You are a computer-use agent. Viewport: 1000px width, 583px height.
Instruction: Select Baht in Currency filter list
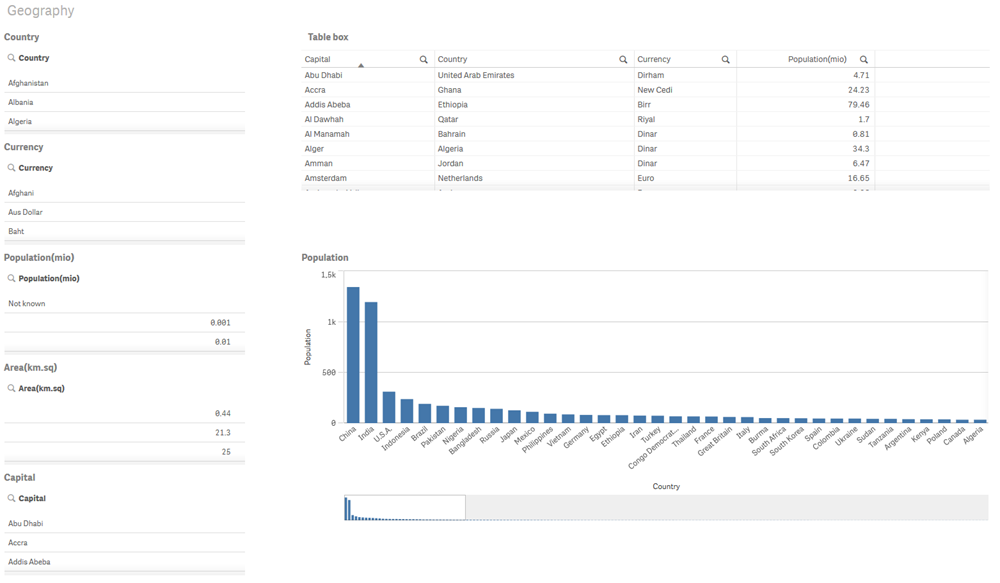pos(16,232)
